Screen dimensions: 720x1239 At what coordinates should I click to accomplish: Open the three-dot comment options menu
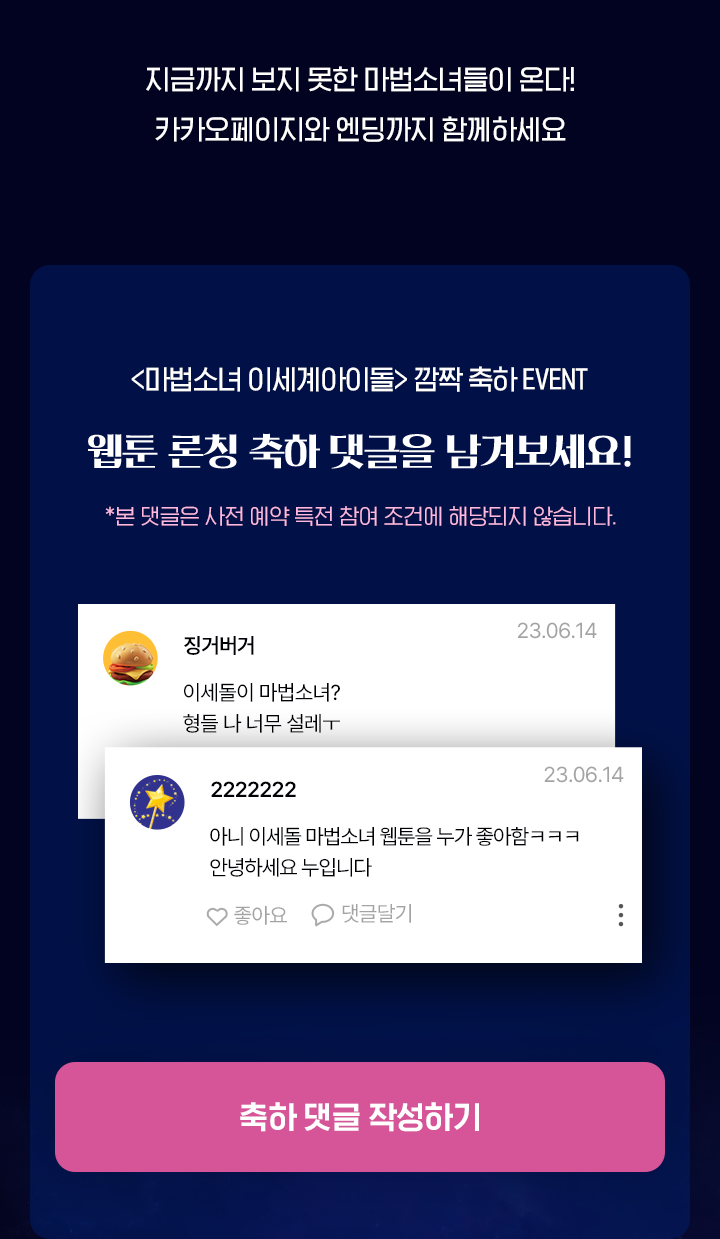click(x=621, y=915)
